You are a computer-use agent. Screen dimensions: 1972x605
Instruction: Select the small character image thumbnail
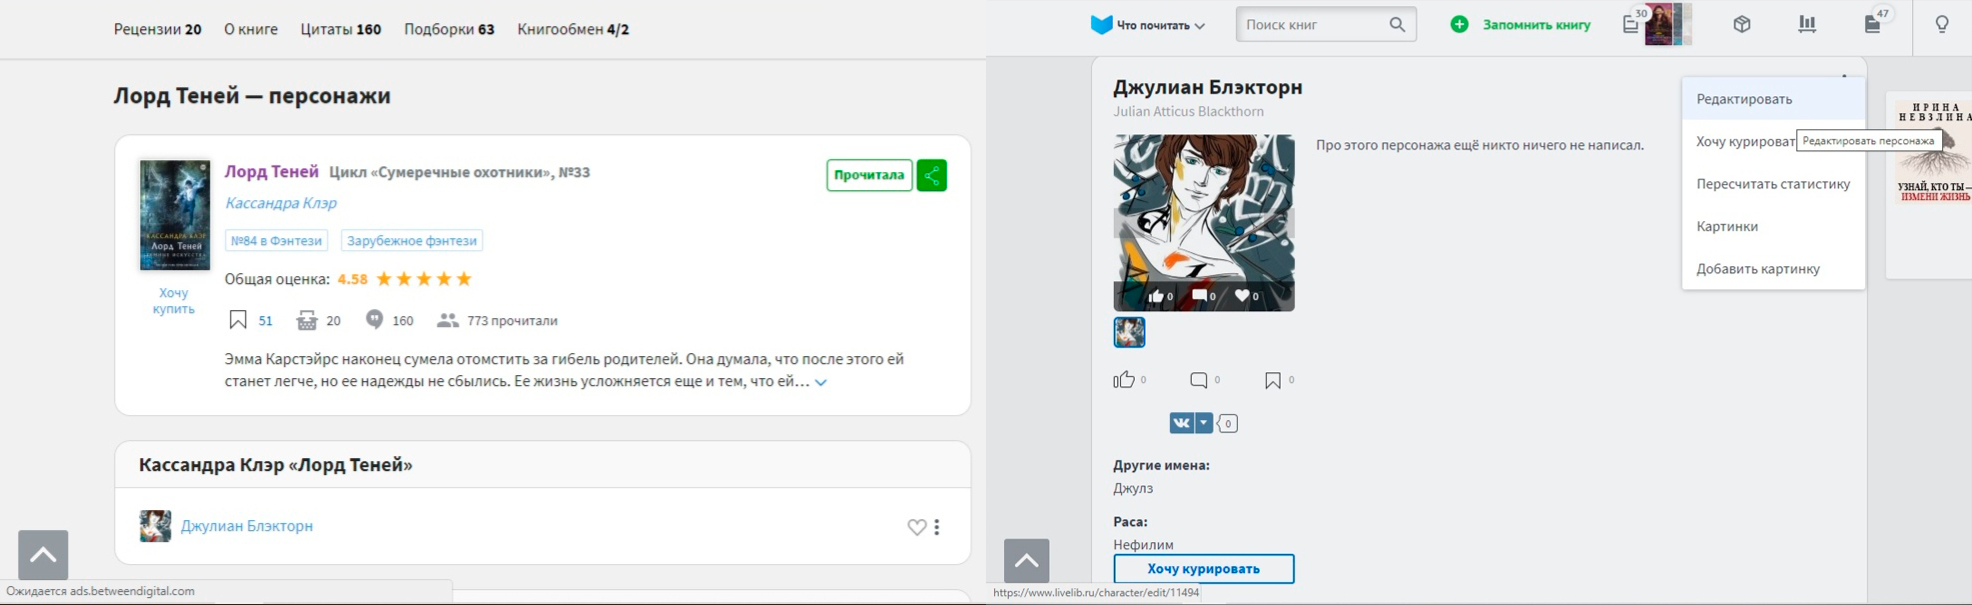tap(1129, 332)
